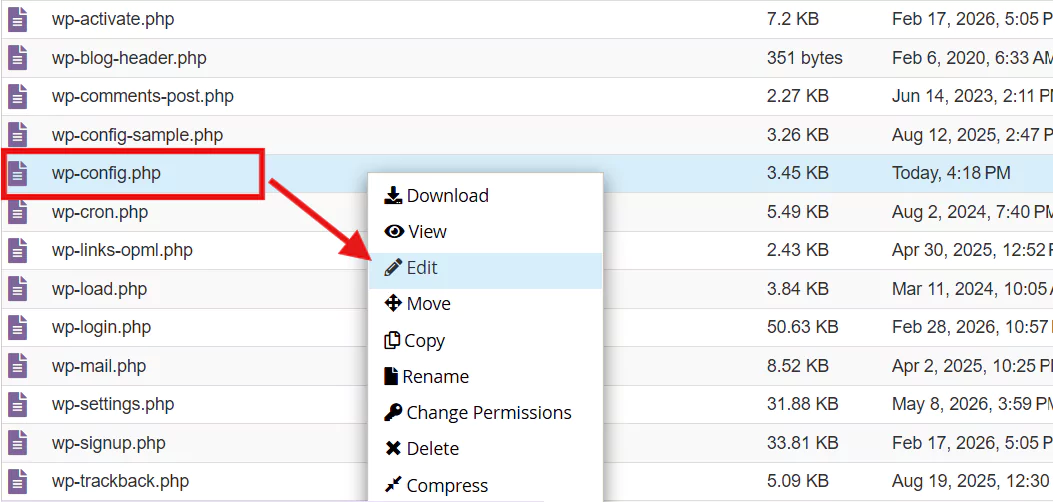Screen dimensions: 1053x502
Task: Click the 33.81 KB size cell
Action: (x=803, y=444)
